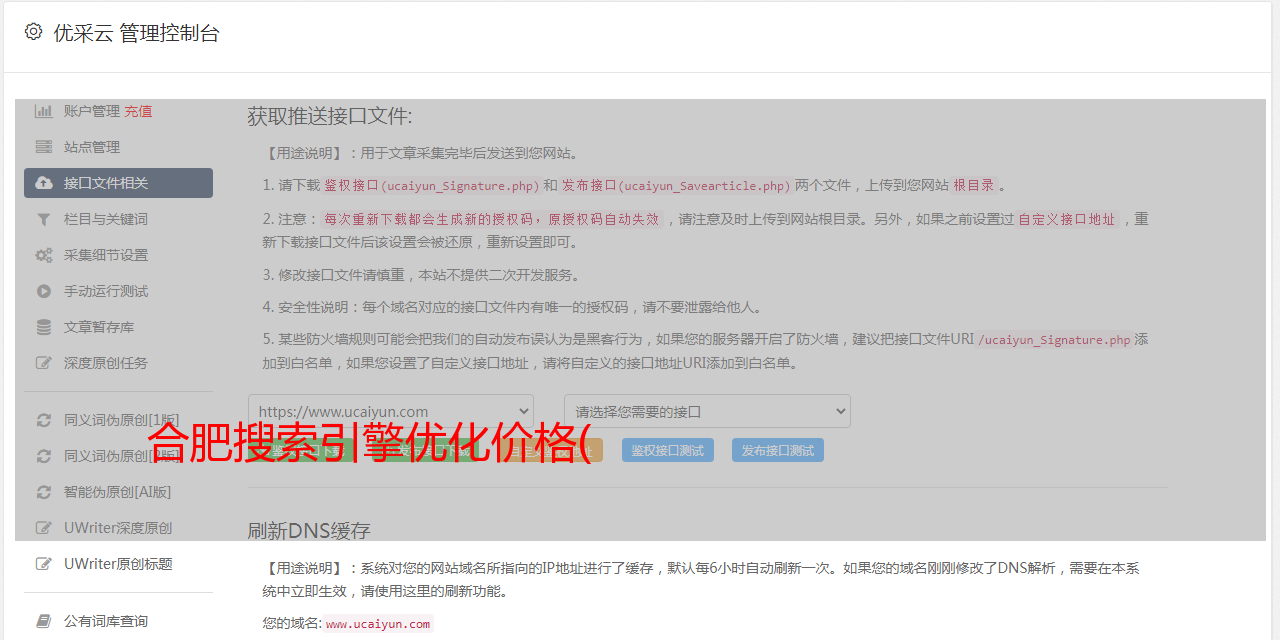The image size is (1280, 640).
Task: Click the play icon for 手动运行测试
Action: pos(44,291)
